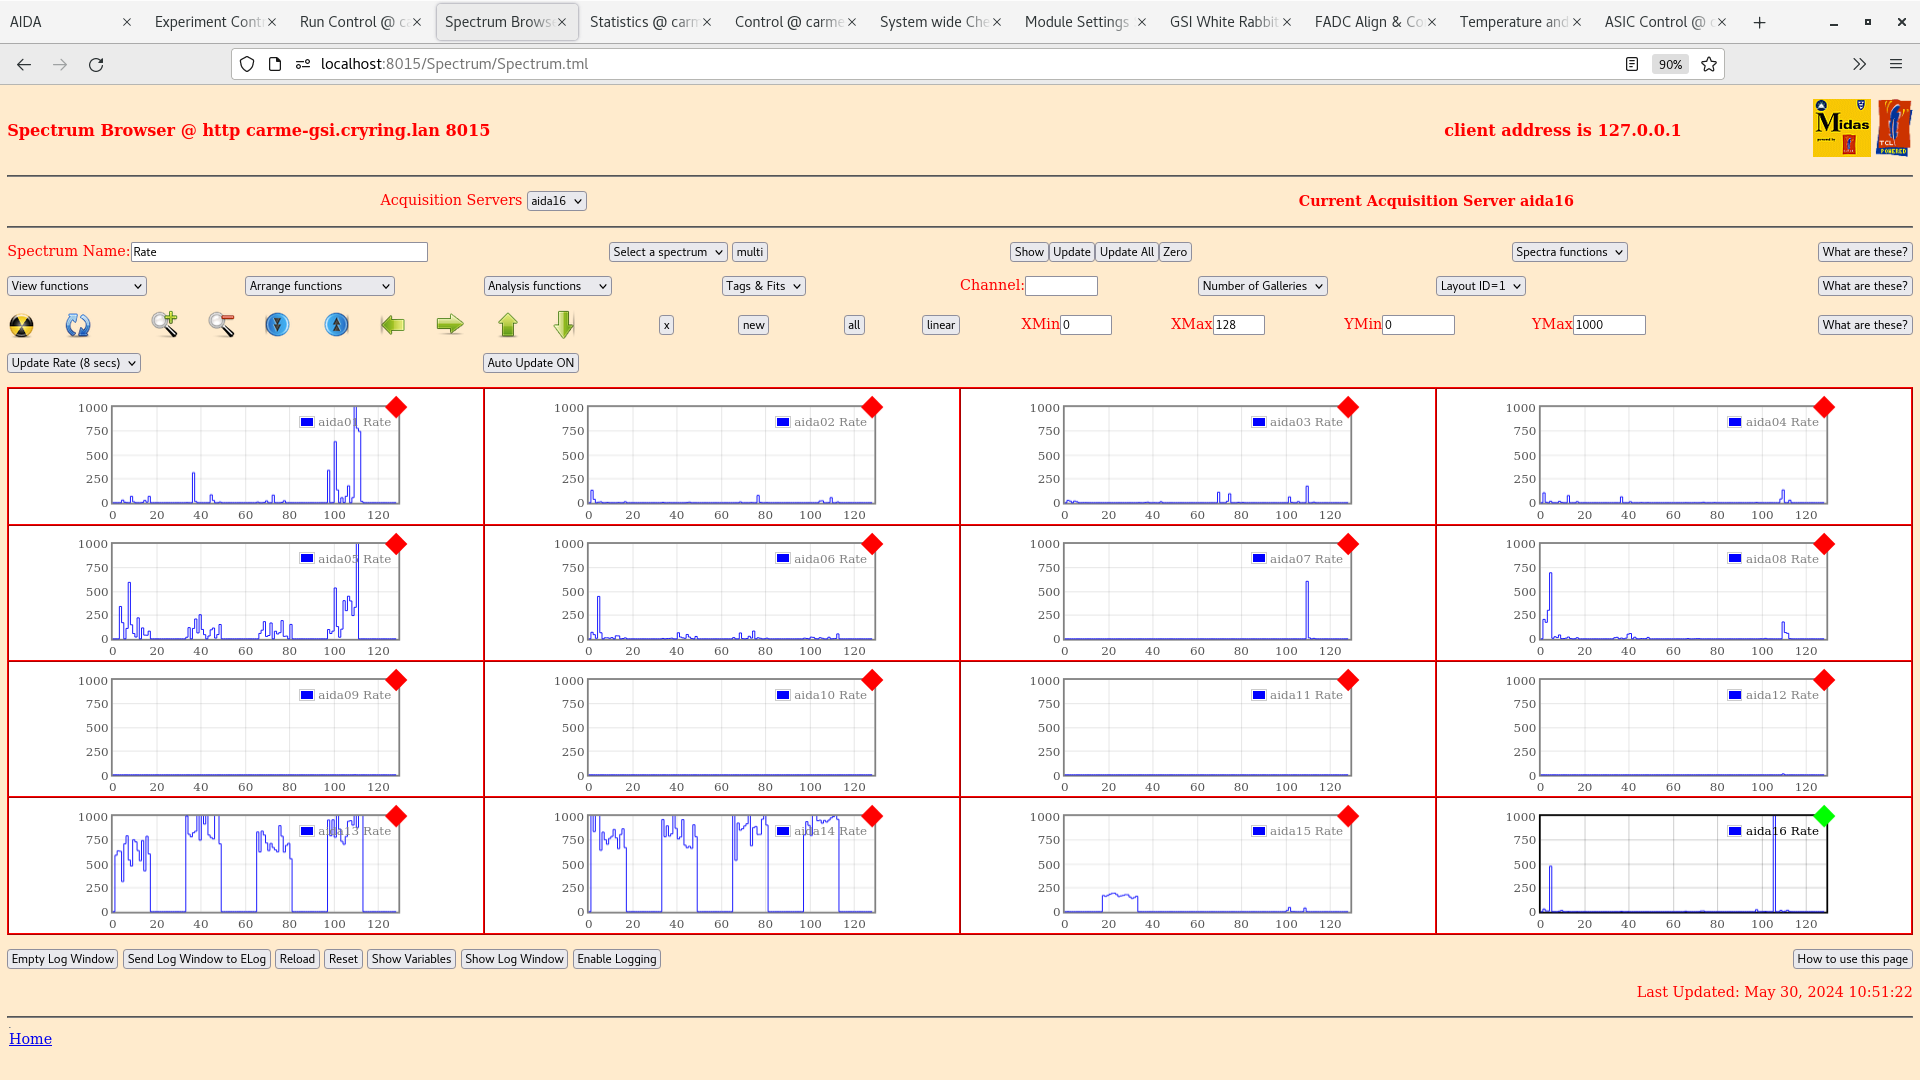
Task: Click the green right arrow icon
Action: pos(450,324)
